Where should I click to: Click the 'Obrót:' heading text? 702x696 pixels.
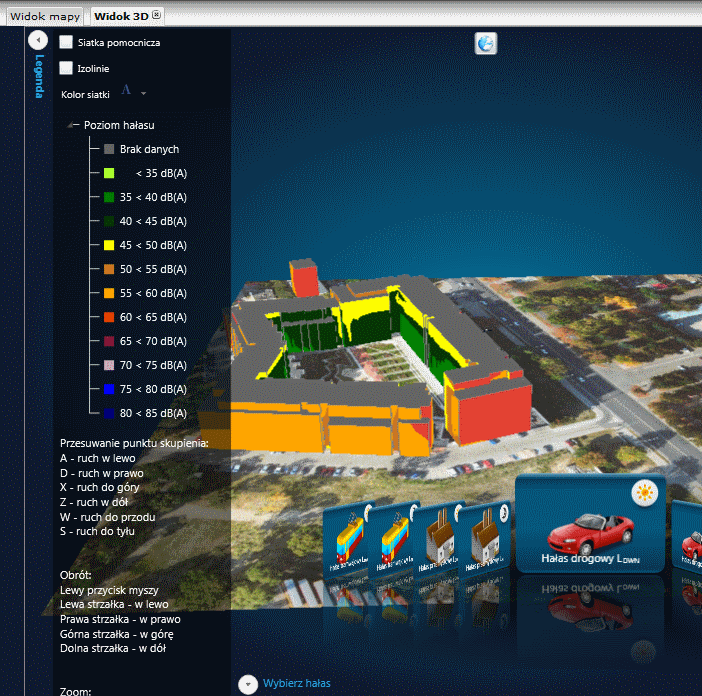pyautogui.click(x=75, y=575)
